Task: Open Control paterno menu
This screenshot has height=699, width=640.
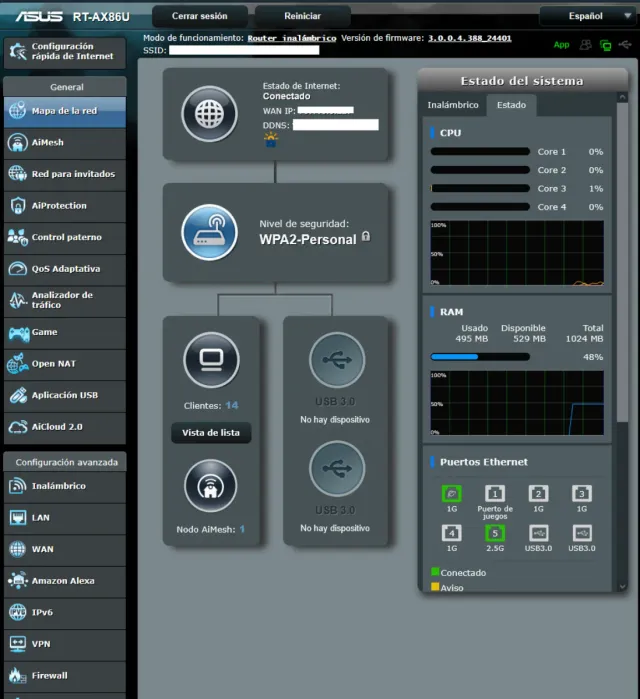Action: tap(65, 238)
